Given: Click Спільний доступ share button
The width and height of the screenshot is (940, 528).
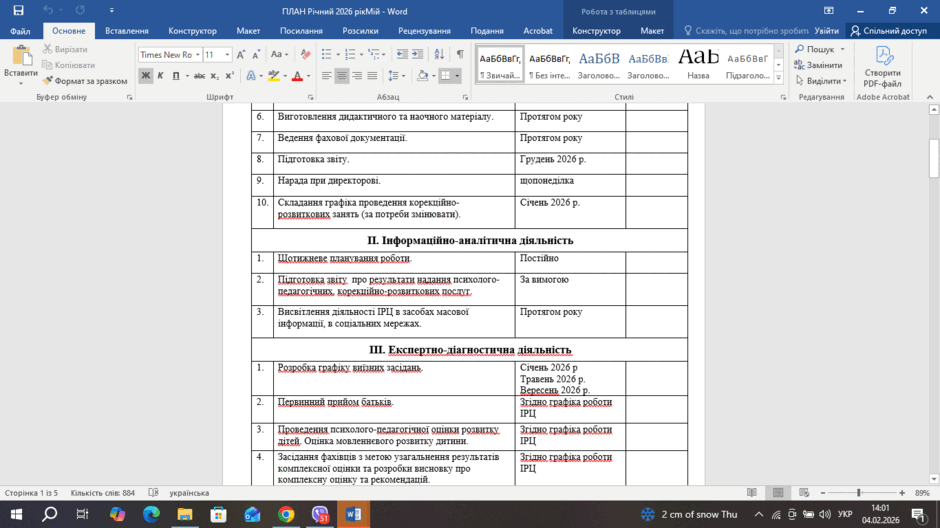Looking at the screenshot, I should click(889, 31).
